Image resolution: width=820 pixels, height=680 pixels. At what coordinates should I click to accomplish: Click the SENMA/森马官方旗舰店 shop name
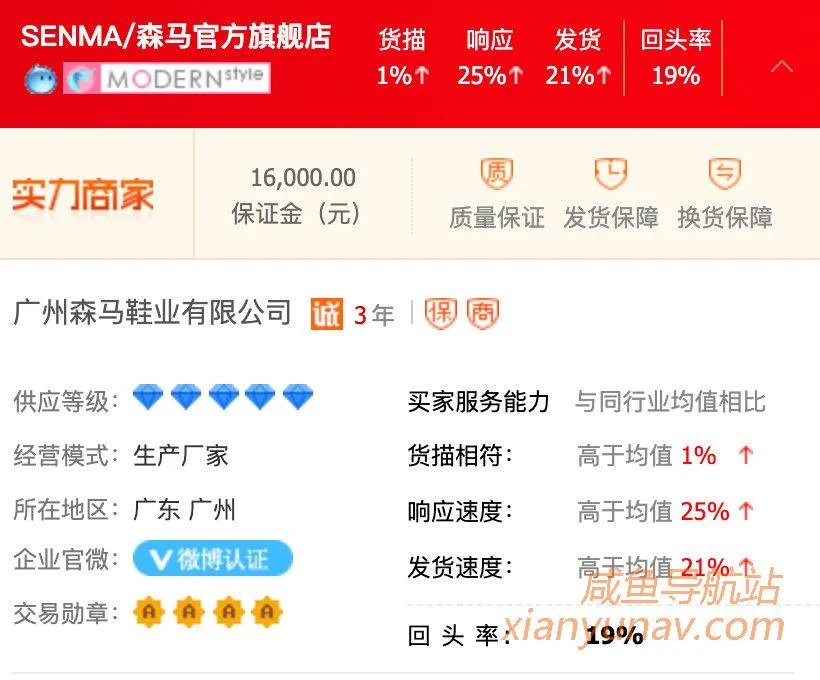pos(176,37)
